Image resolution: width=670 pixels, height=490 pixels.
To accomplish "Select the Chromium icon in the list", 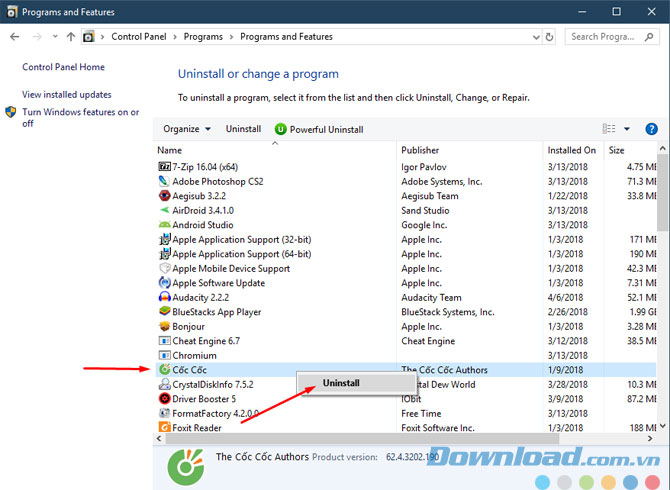I will [165, 356].
